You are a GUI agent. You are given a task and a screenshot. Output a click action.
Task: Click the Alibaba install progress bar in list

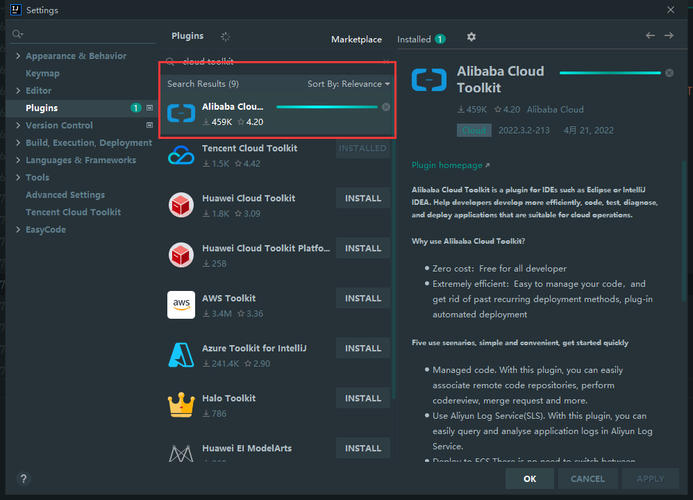327,107
